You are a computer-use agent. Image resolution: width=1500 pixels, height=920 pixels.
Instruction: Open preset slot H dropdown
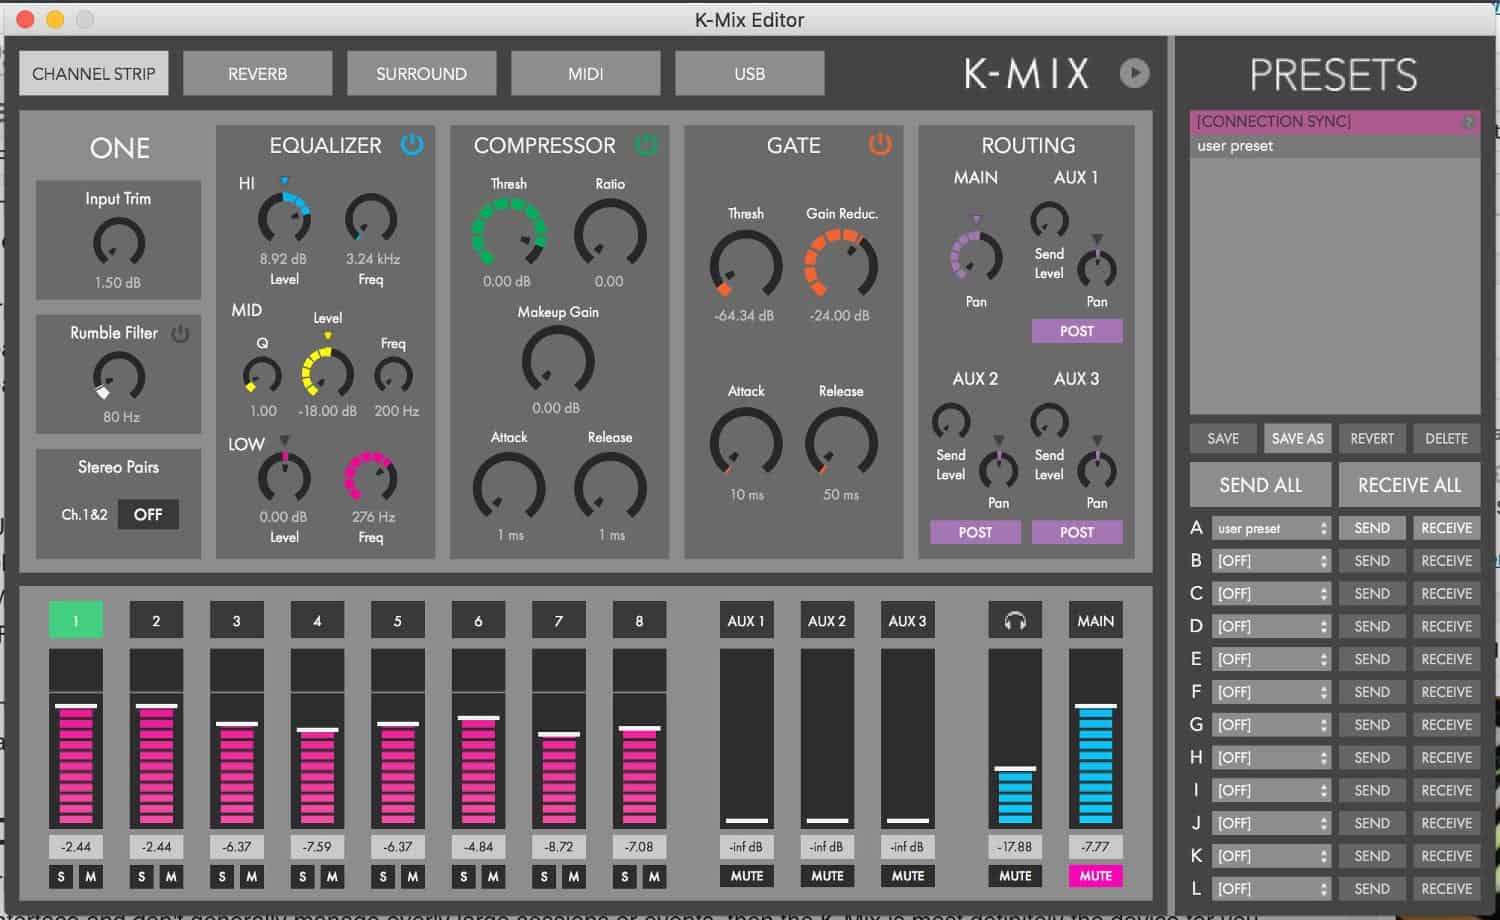tap(1272, 757)
